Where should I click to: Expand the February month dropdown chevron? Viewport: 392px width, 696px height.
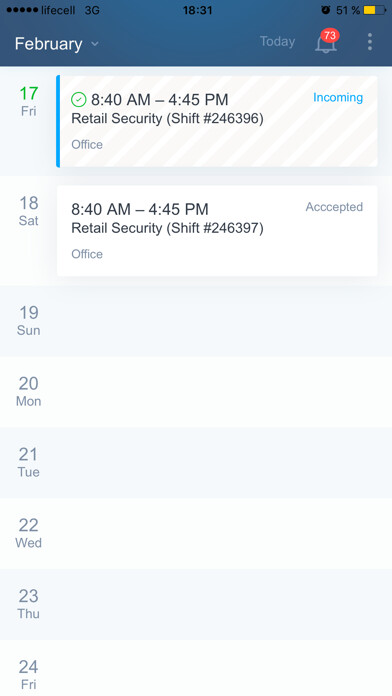(x=95, y=44)
